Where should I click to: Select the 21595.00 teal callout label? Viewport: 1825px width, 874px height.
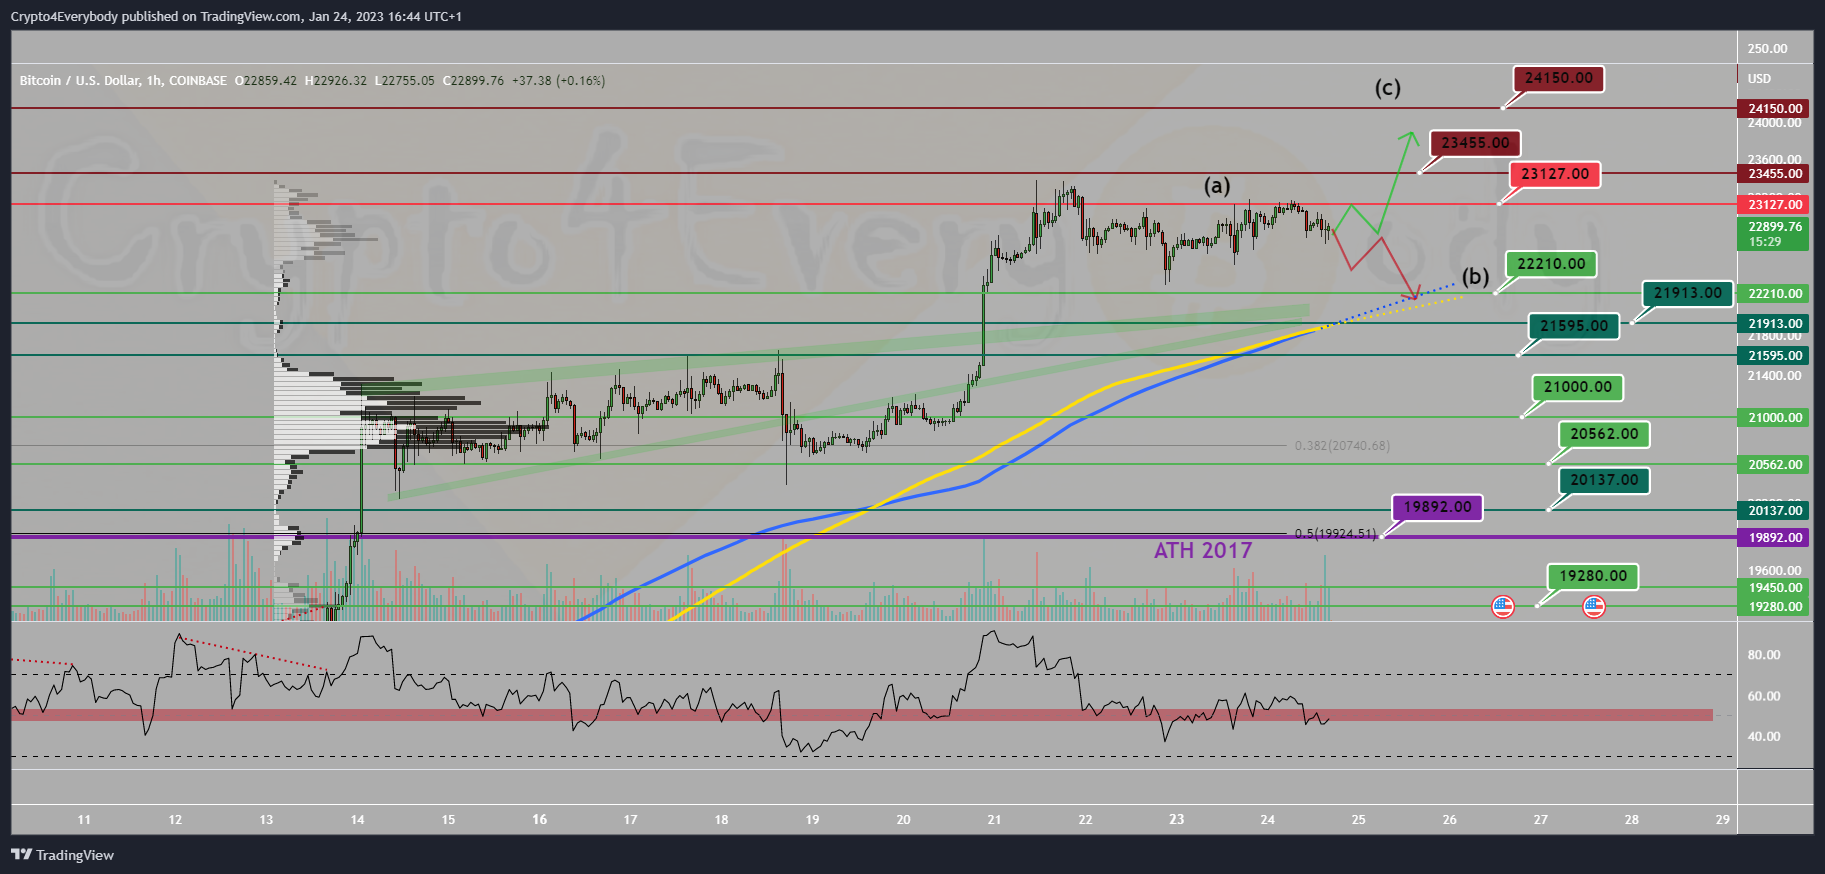pyautogui.click(x=1574, y=326)
